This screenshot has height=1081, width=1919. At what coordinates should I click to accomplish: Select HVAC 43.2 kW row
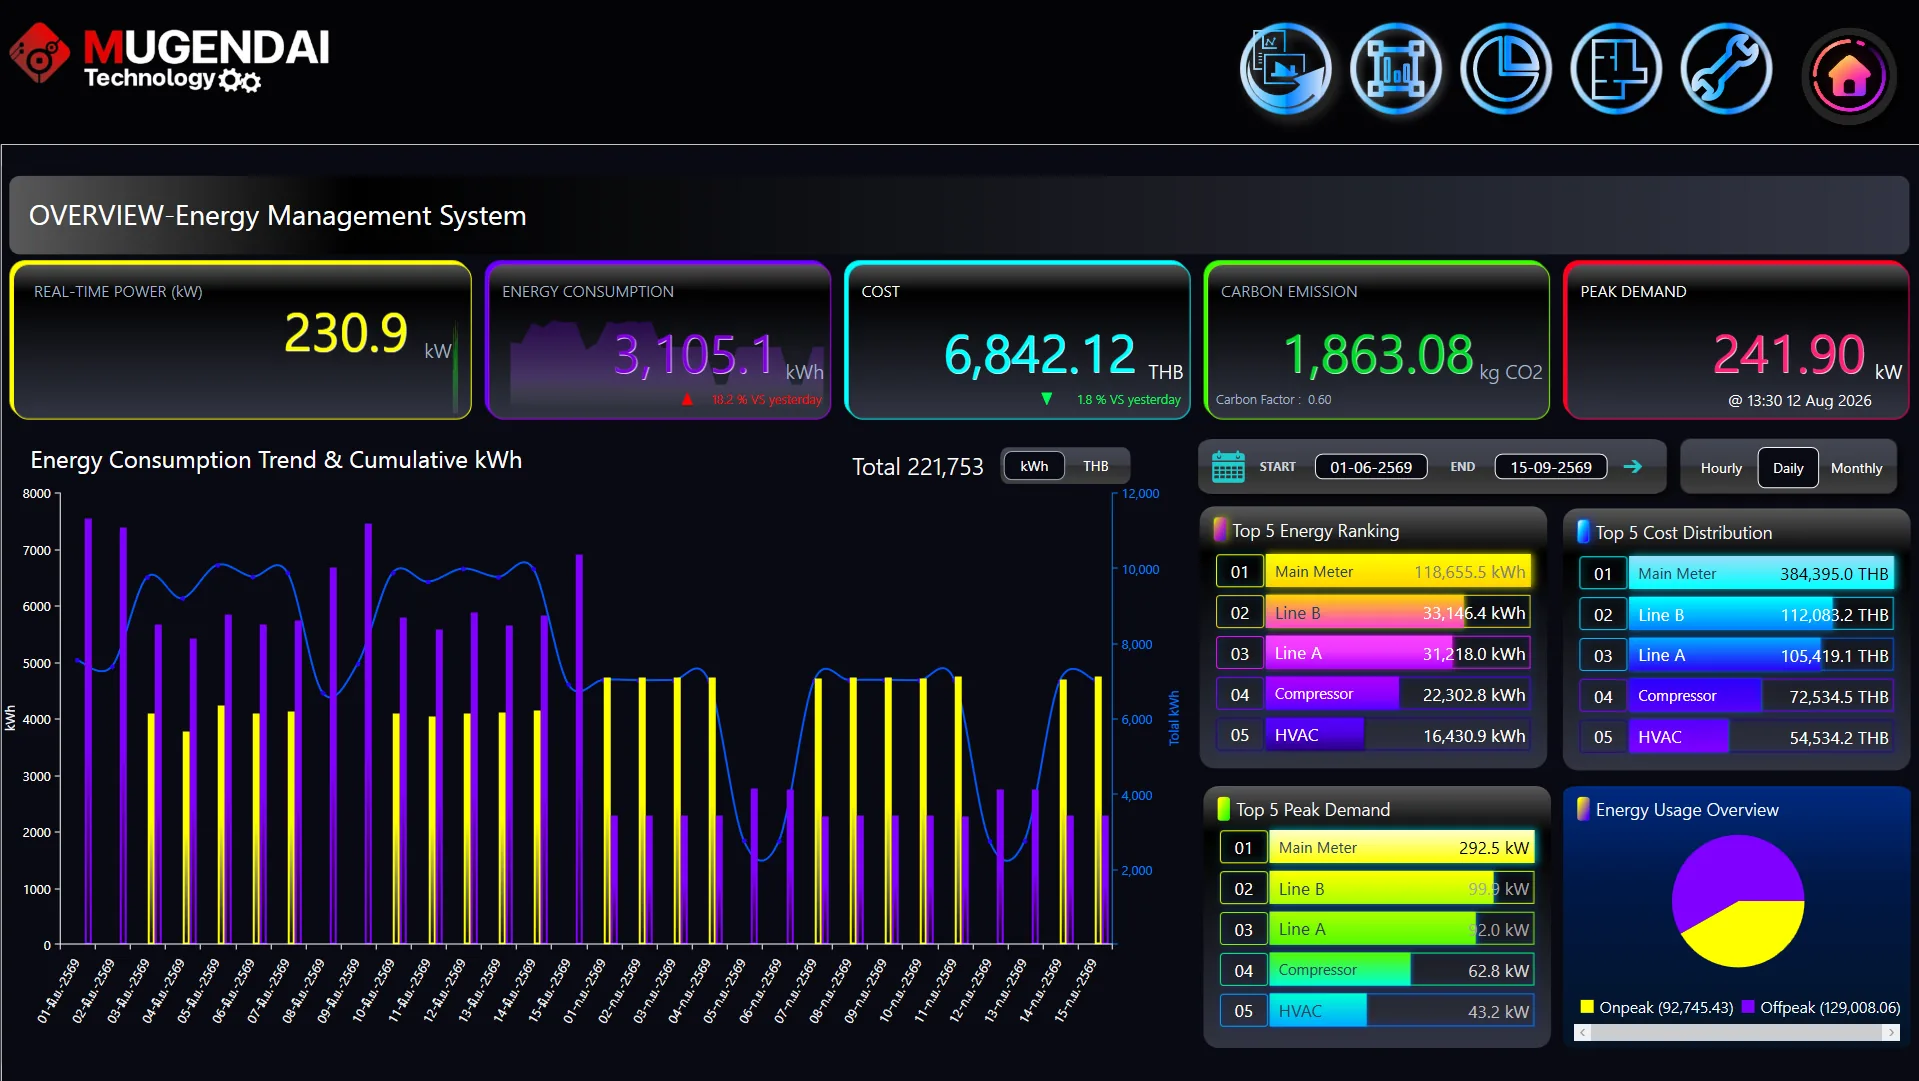click(x=1377, y=1011)
